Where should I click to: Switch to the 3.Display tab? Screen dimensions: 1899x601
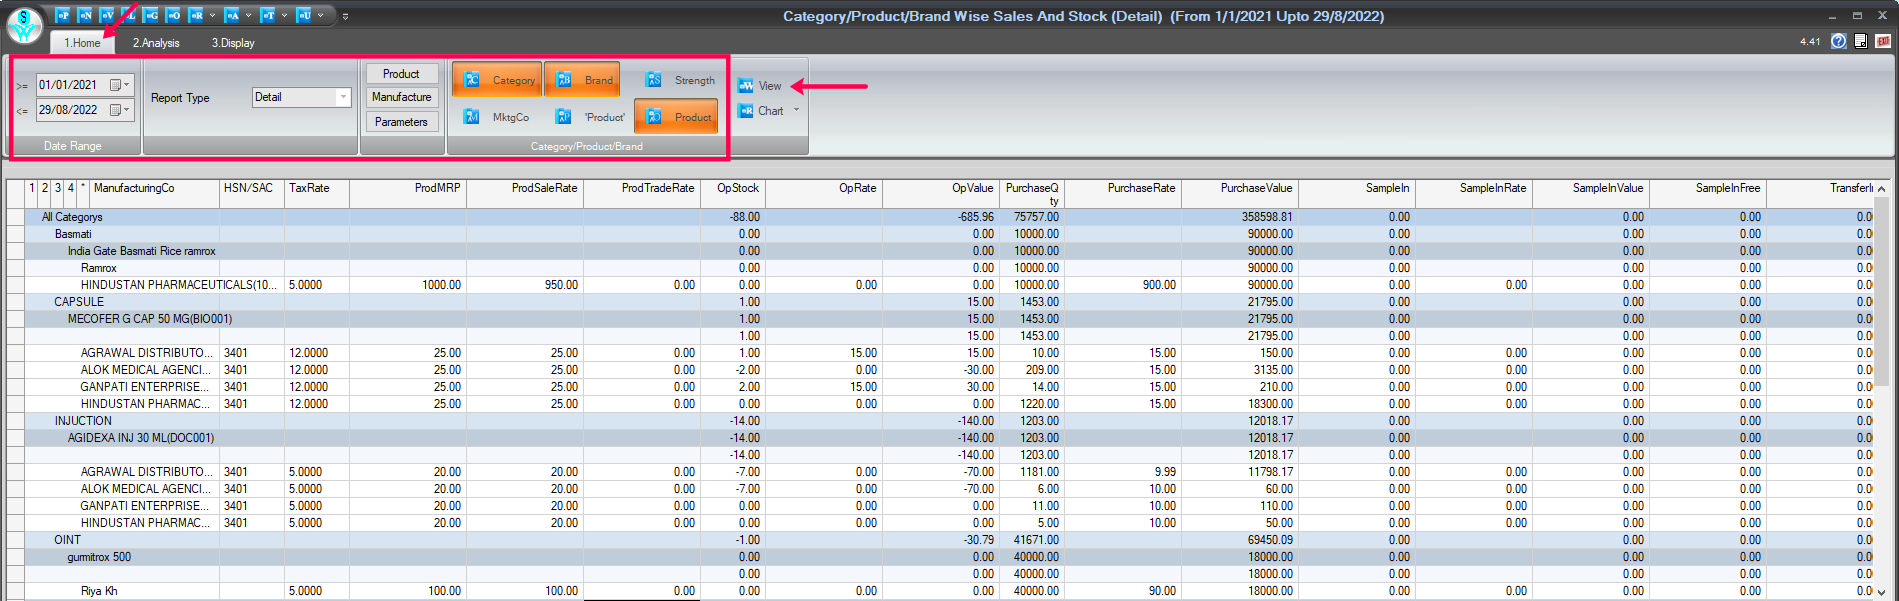(x=233, y=43)
